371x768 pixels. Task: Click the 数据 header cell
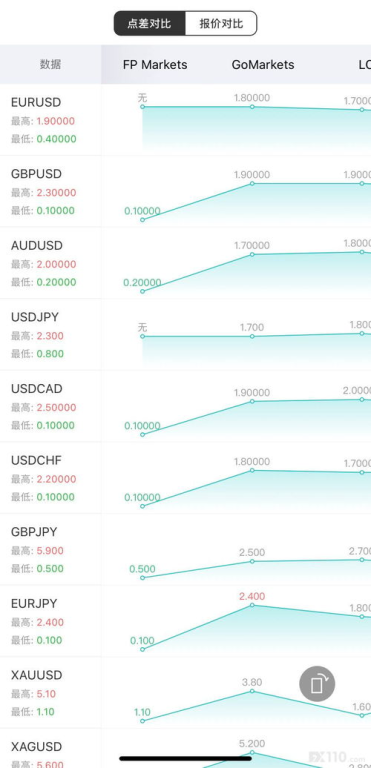pyautogui.click(x=50, y=65)
